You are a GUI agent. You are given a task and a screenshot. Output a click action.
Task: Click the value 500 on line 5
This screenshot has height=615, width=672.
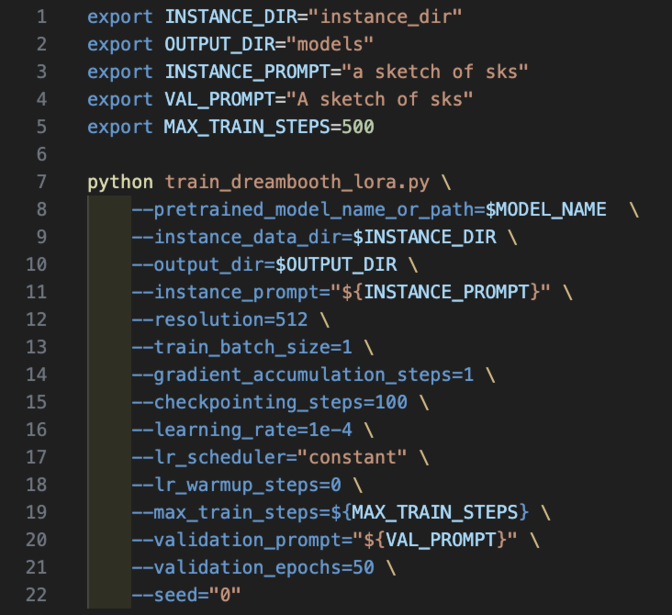[x=358, y=127]
